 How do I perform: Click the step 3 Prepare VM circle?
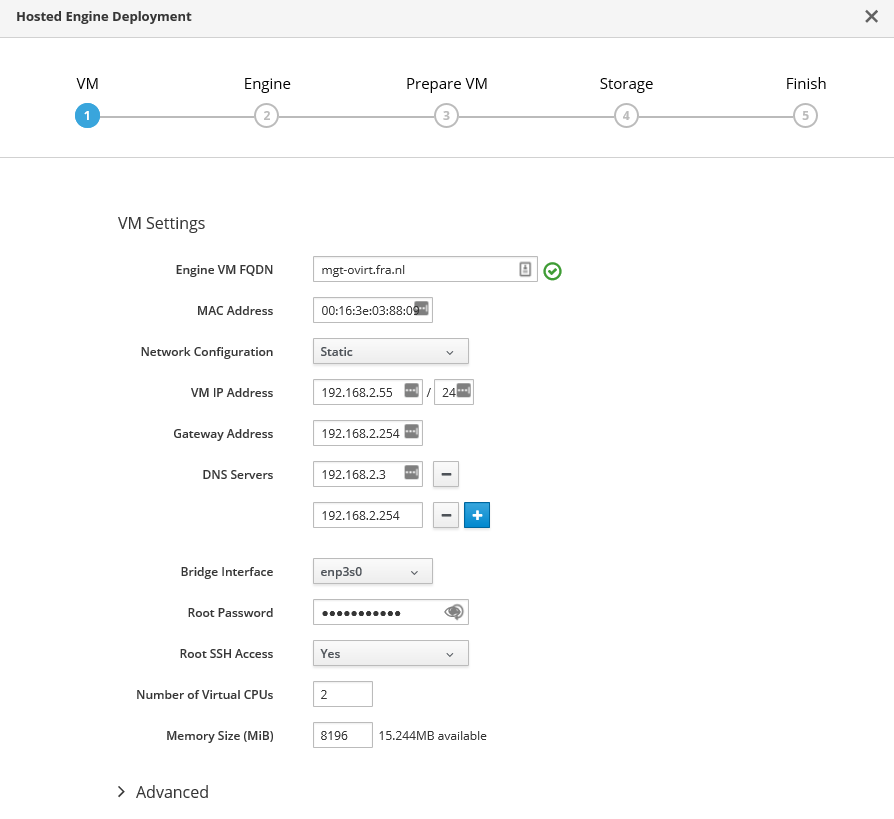(446, 116)
